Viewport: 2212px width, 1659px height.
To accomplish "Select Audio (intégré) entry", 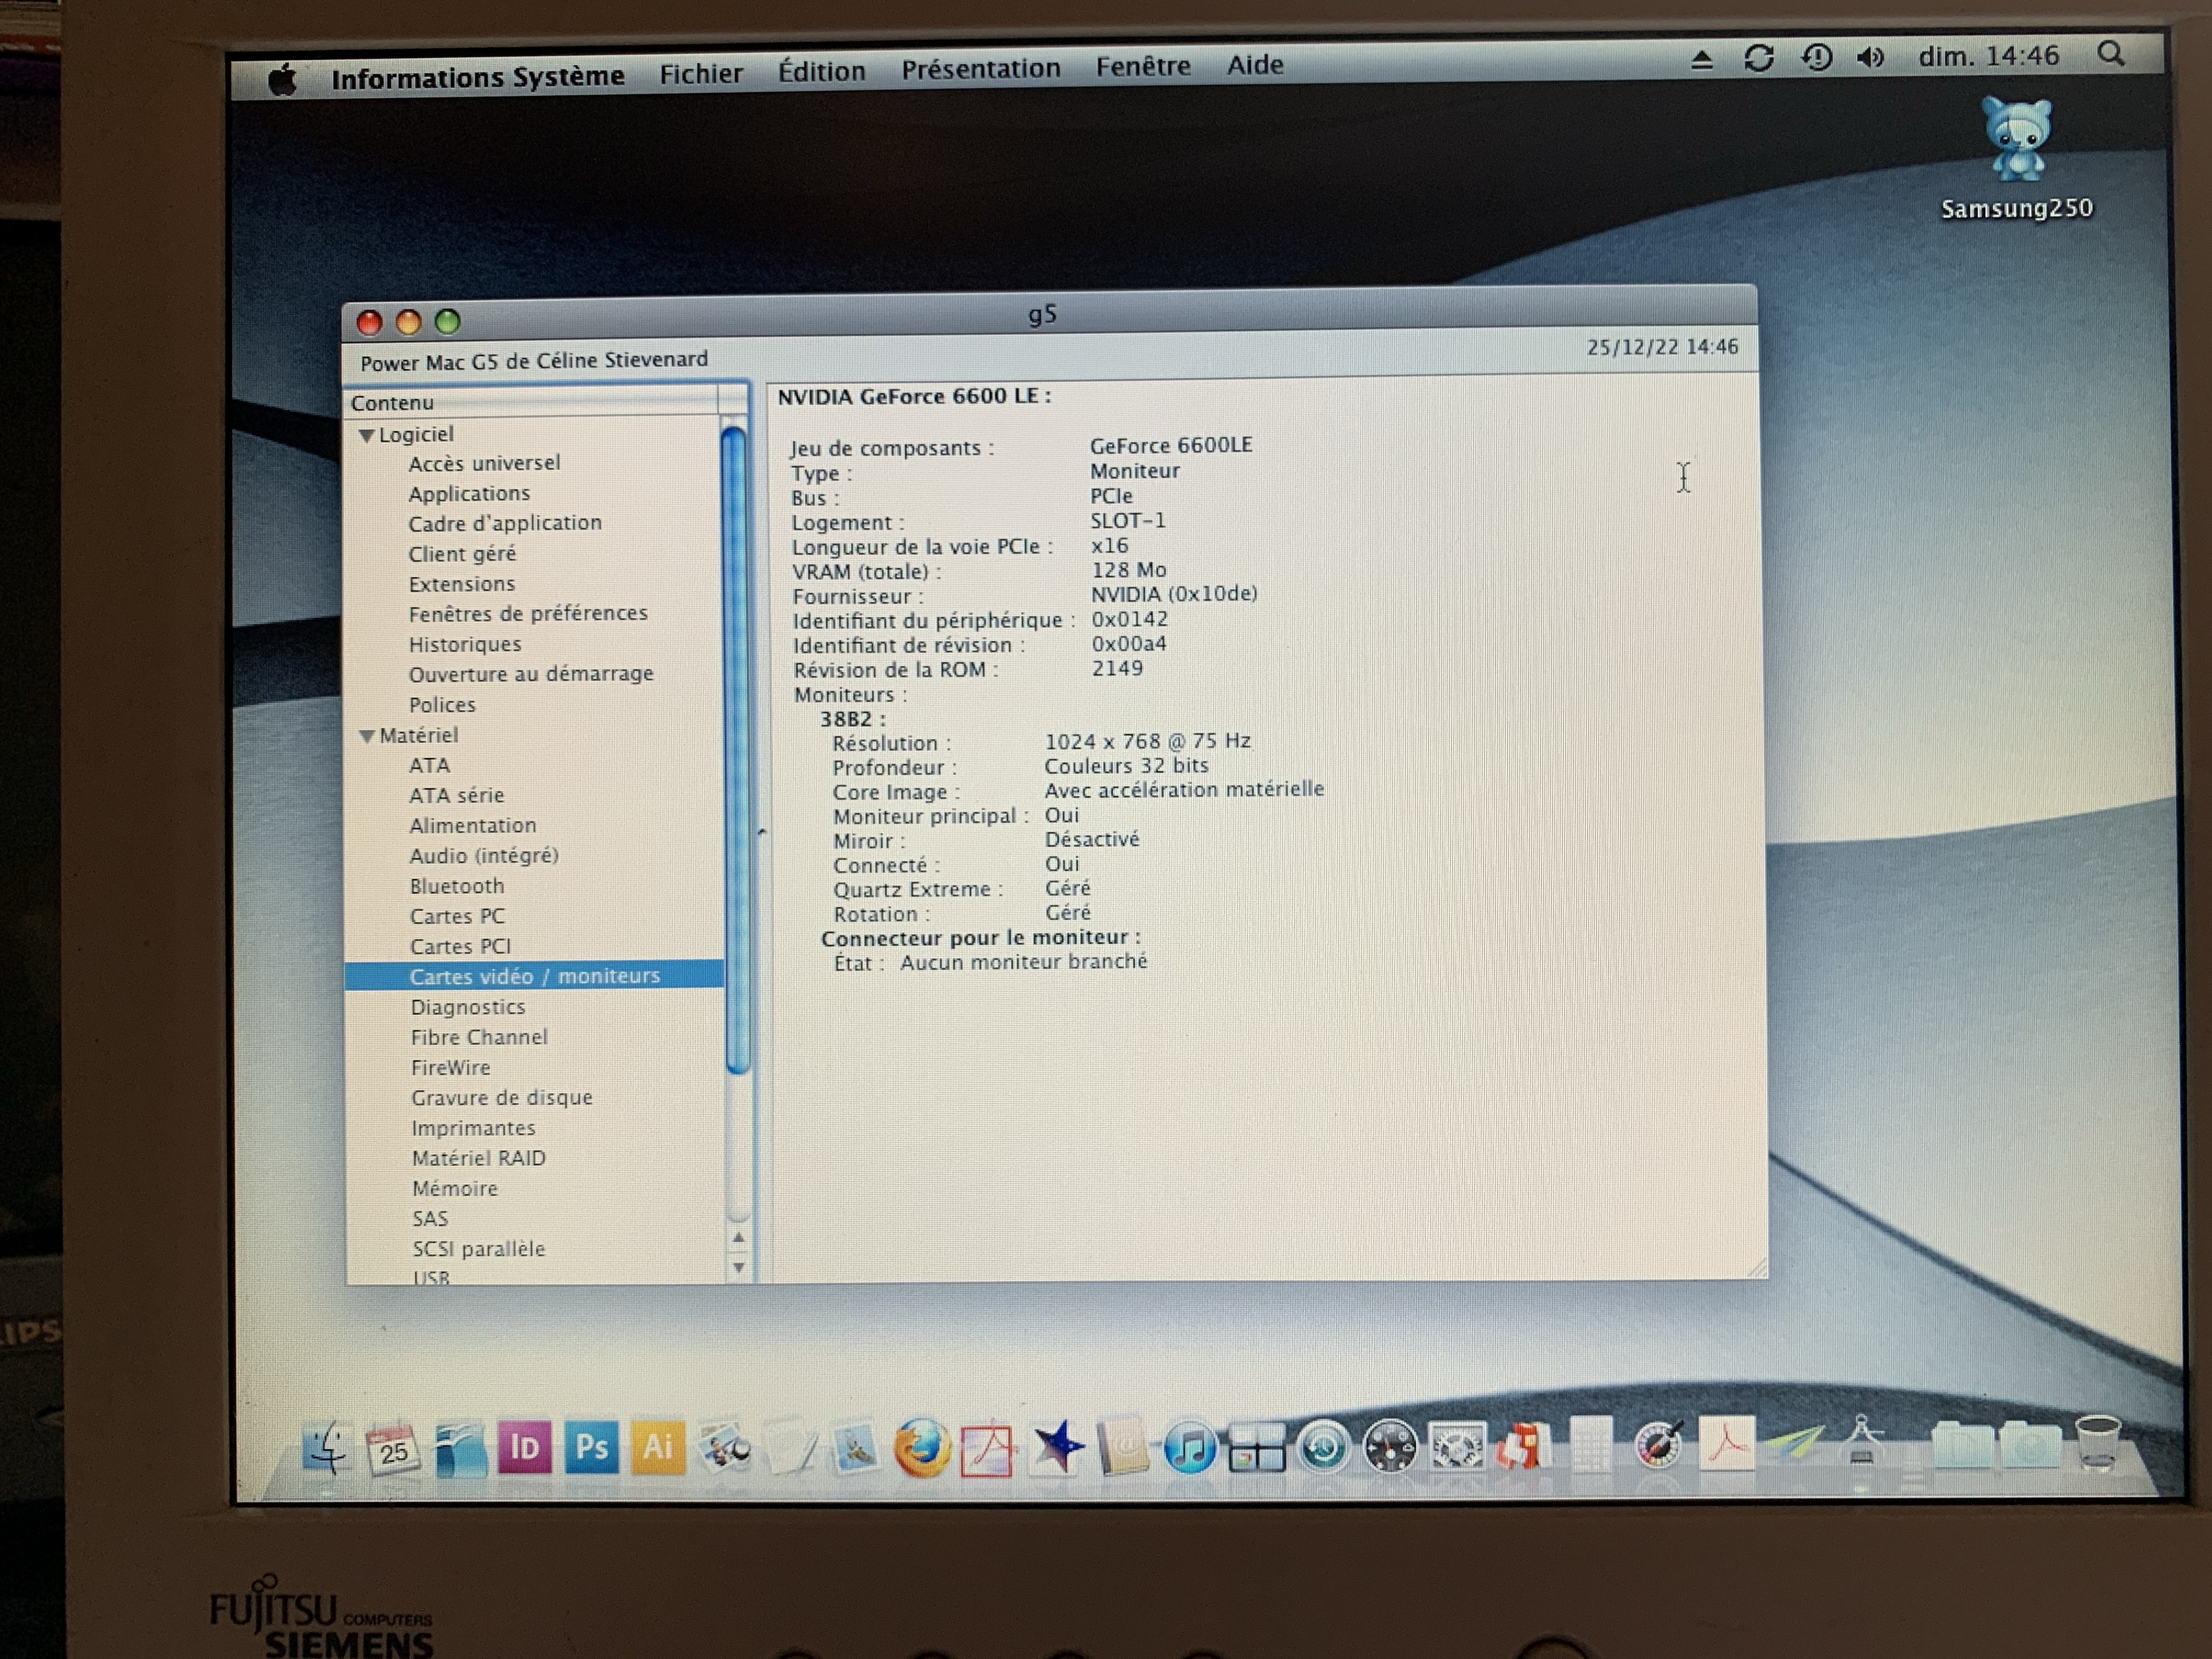I will point(484,855).
